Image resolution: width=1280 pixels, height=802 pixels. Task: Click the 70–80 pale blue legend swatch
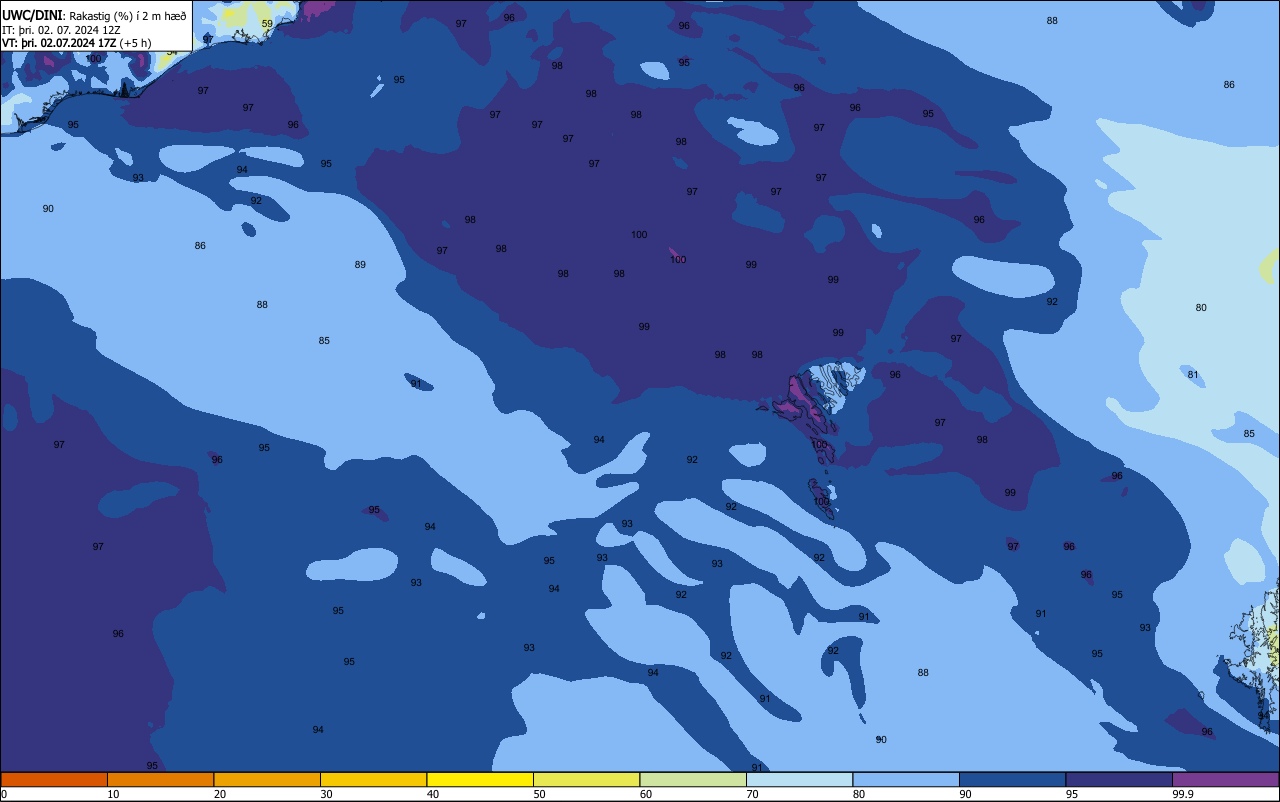799,779
